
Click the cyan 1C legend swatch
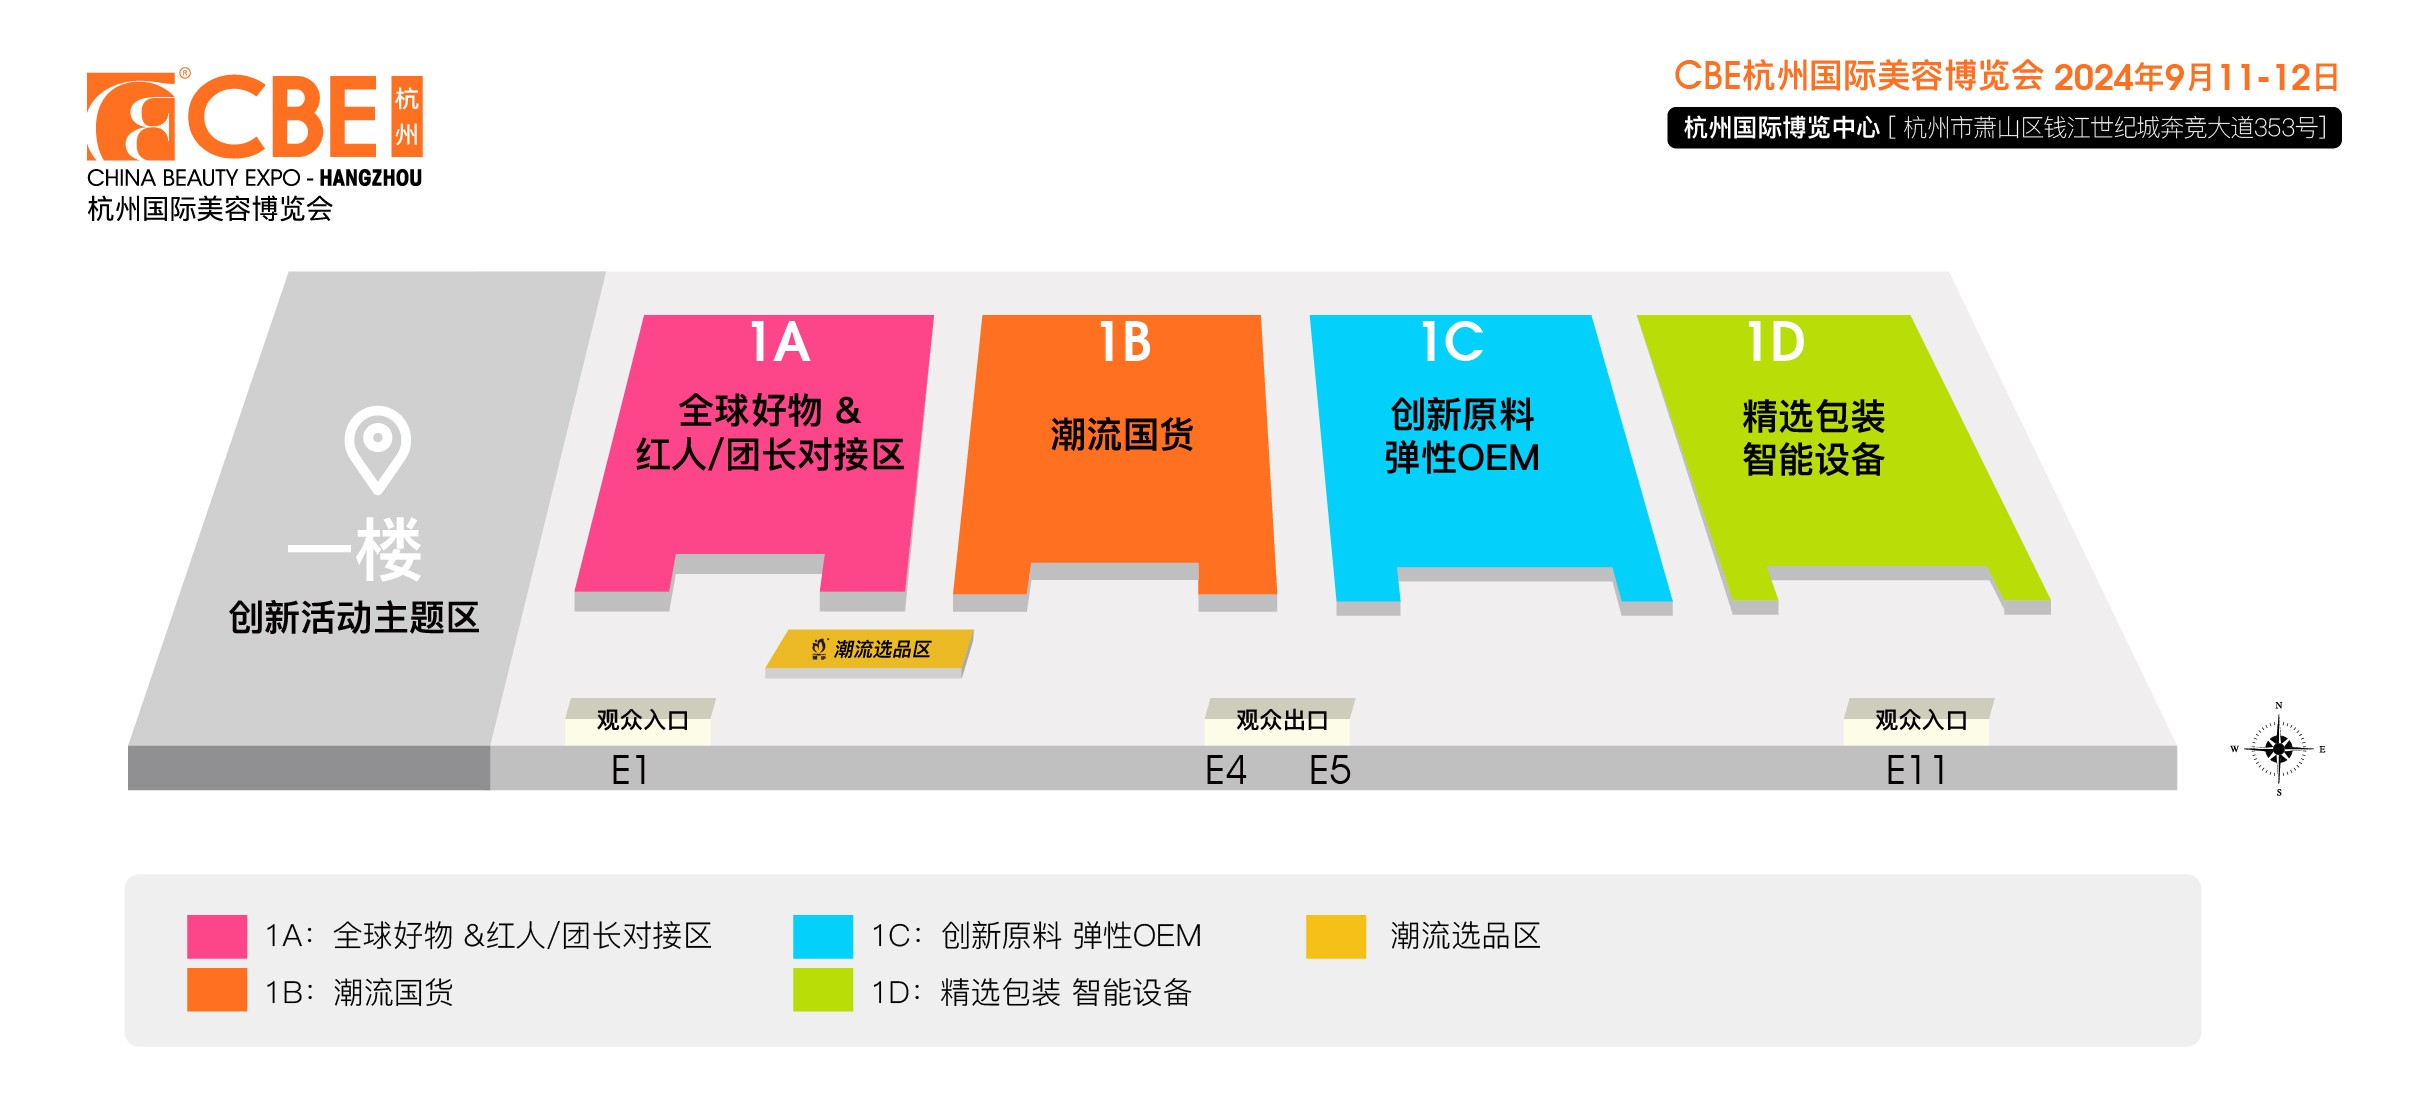point(822,936)
